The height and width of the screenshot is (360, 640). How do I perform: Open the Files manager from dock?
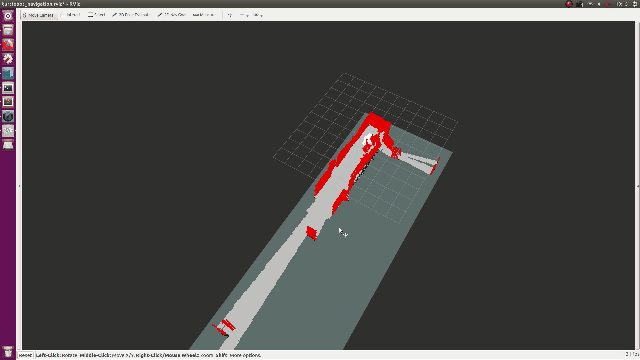[8, 30]
